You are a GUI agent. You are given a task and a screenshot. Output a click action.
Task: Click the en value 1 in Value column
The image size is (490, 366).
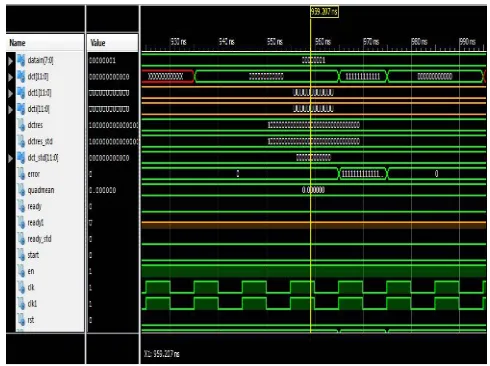tap(90, 272)
